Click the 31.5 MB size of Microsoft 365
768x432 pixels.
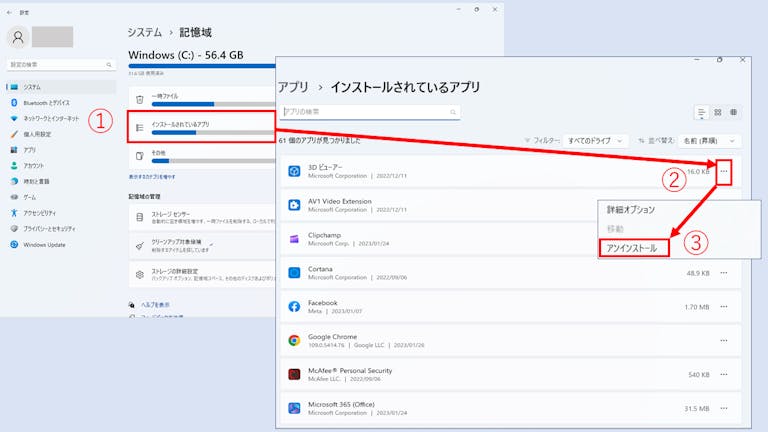pos(696,408)
